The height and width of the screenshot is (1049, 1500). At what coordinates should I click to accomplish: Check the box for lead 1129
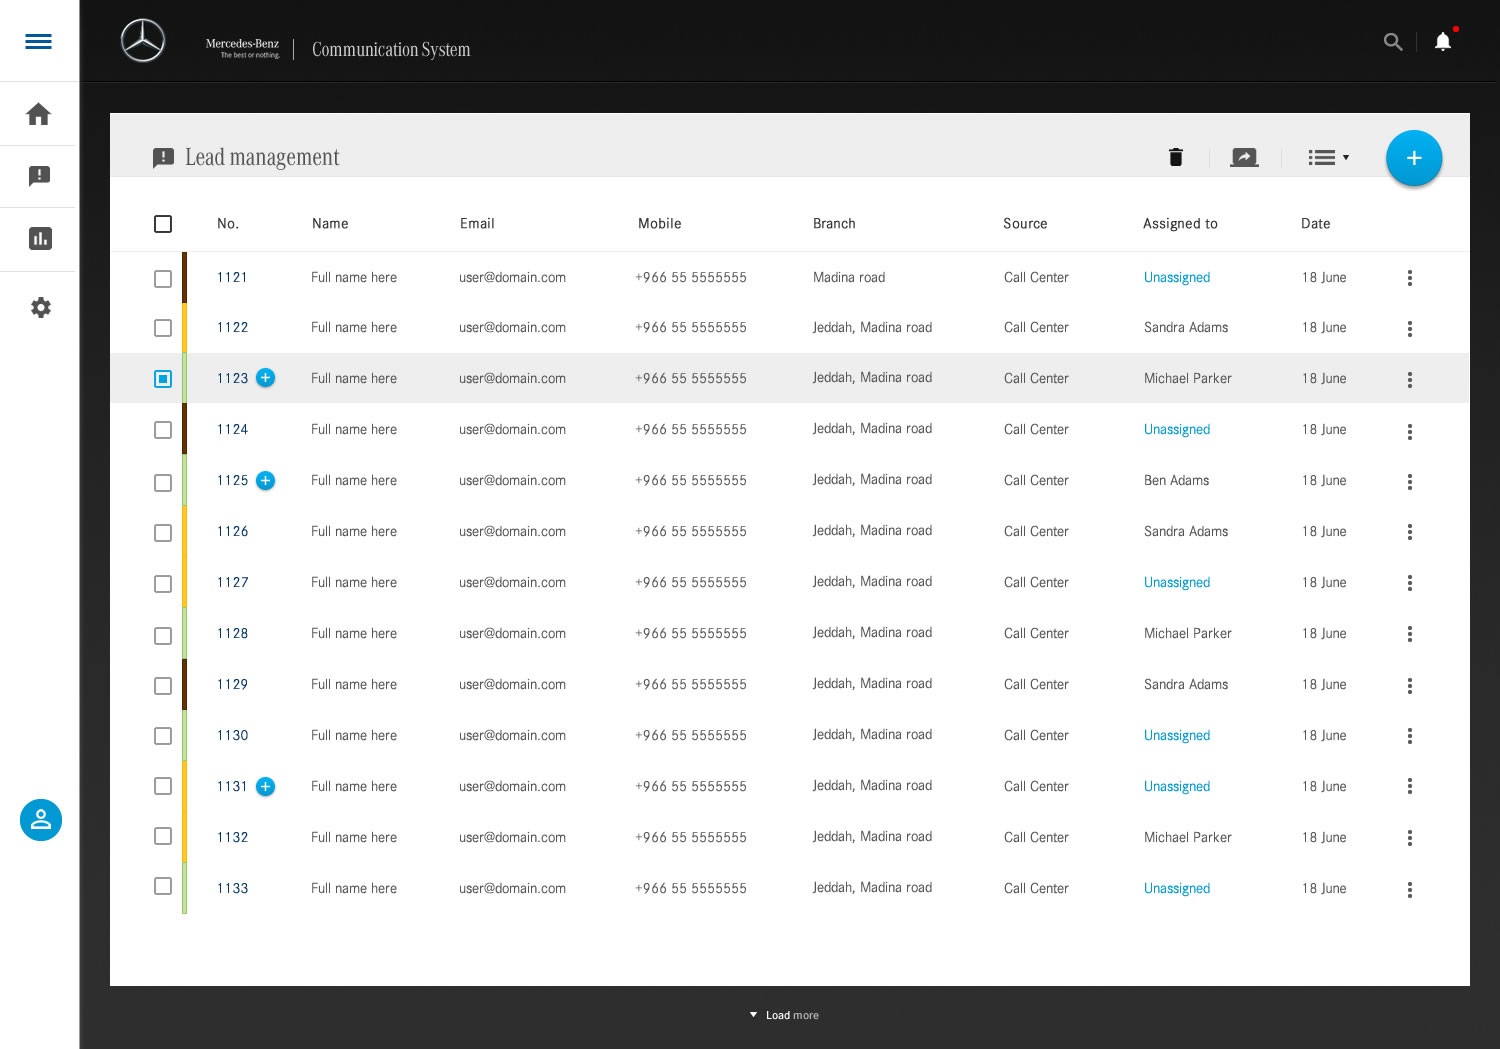163,686
